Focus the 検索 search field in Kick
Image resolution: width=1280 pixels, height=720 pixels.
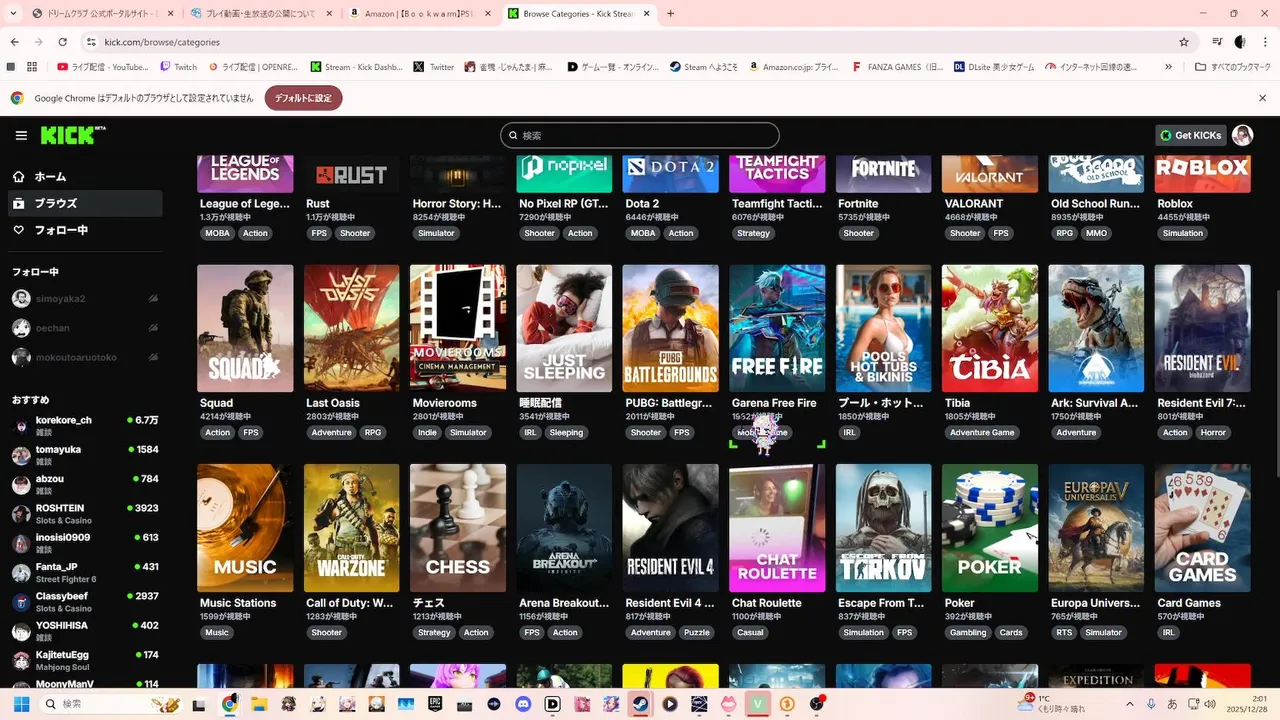639,135
